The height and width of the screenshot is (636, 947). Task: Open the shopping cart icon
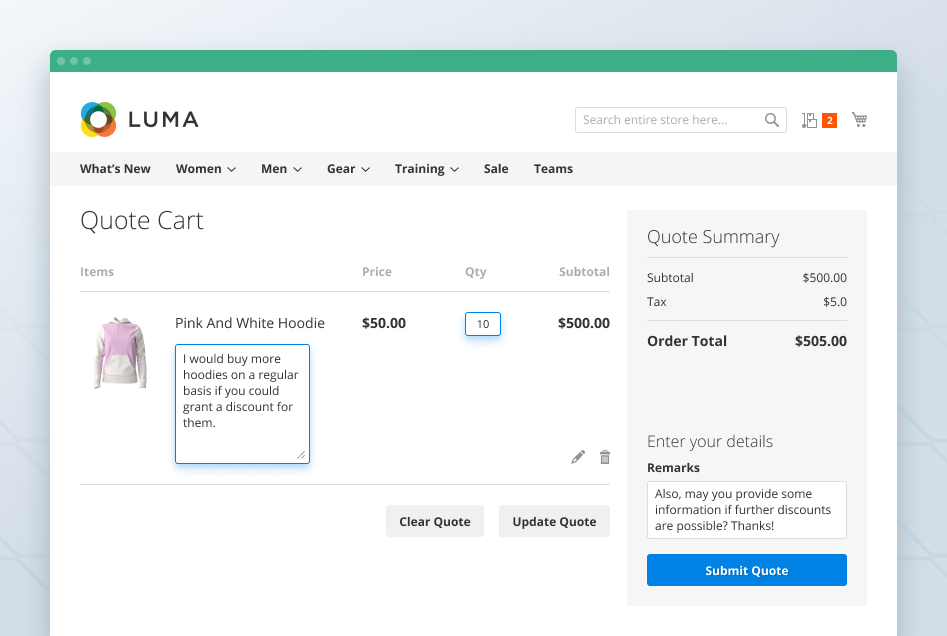coord(859,120)
